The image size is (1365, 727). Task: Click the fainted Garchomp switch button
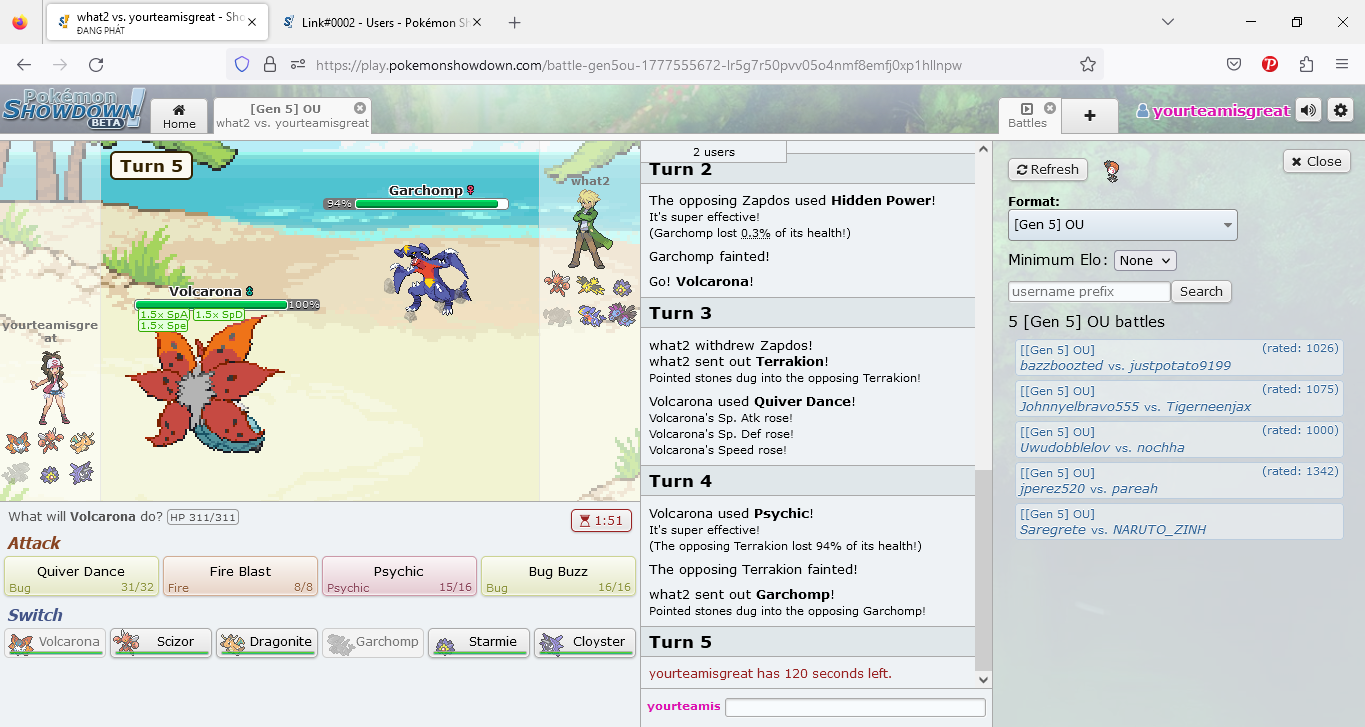(x=373, y=642)
